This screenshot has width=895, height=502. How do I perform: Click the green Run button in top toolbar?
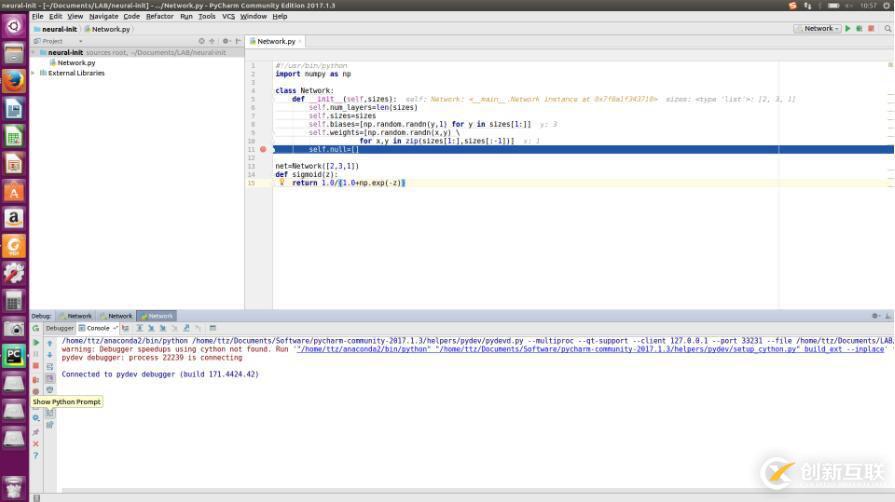click(848, 29)
